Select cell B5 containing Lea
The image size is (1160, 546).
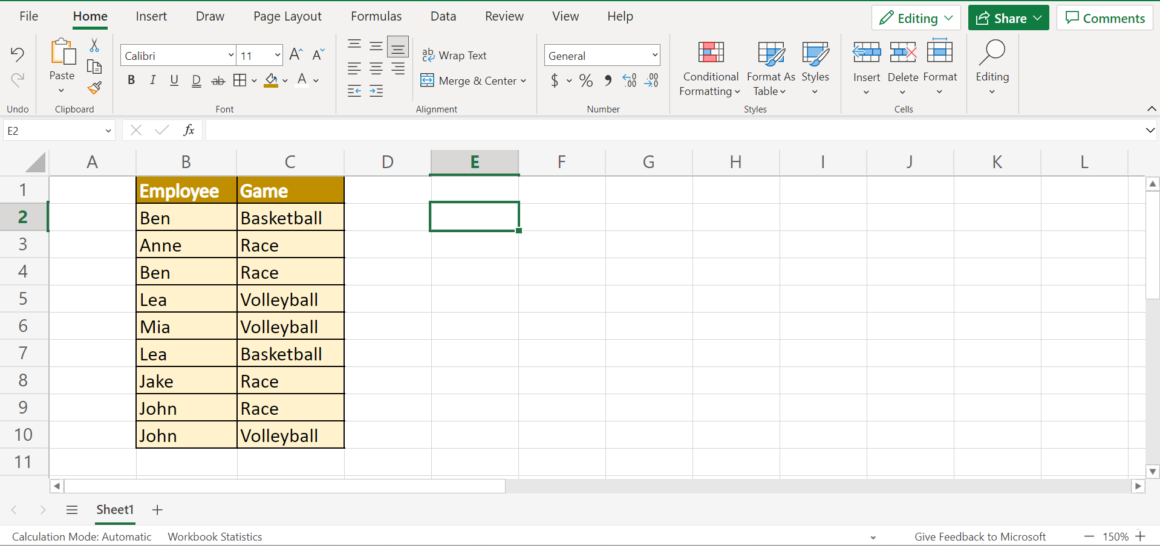(186, 299)
